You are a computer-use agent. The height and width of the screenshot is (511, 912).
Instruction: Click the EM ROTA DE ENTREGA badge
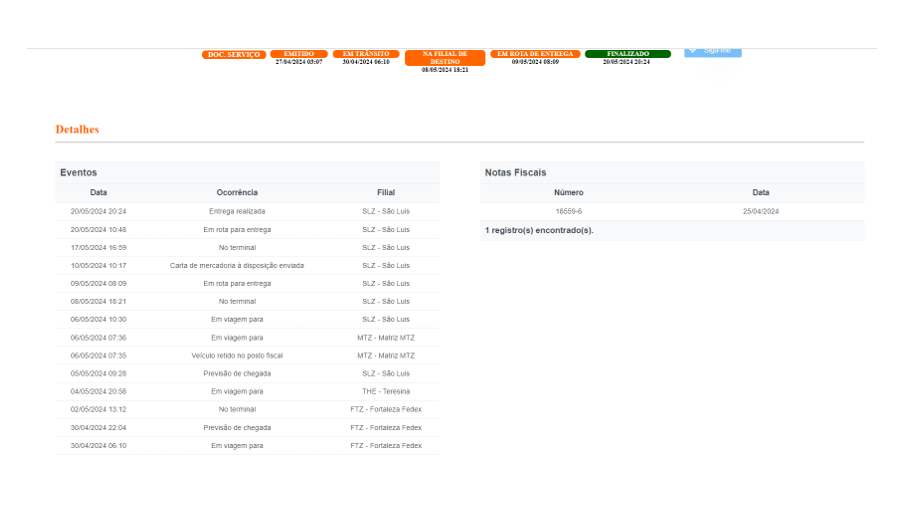click(x=535, y=54)
